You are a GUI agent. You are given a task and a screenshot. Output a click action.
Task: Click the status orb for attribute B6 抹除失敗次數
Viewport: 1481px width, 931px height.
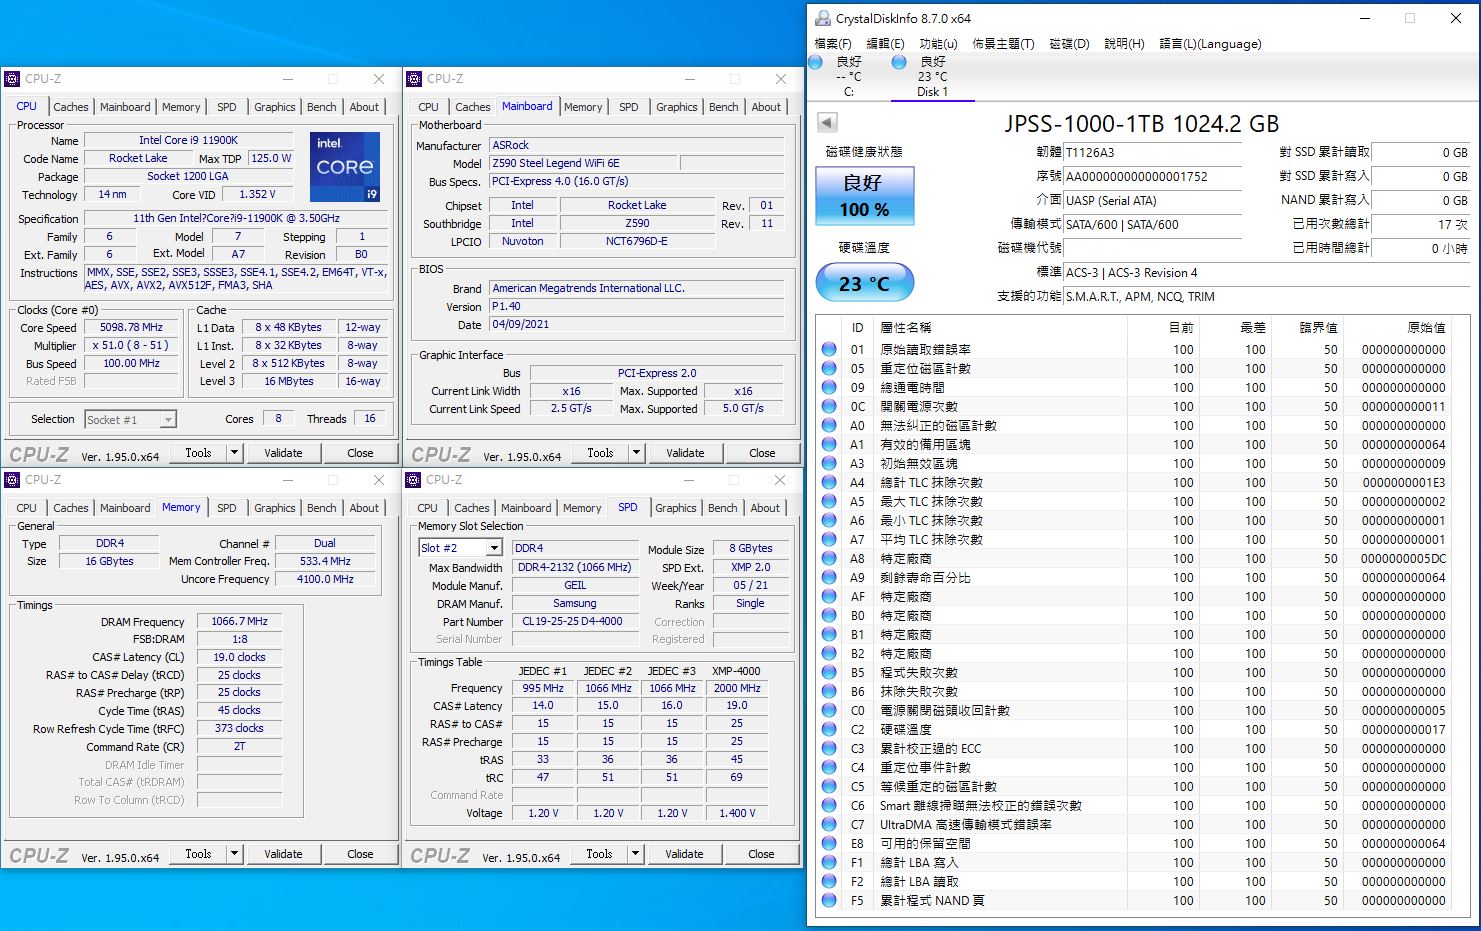coord(829,691)
